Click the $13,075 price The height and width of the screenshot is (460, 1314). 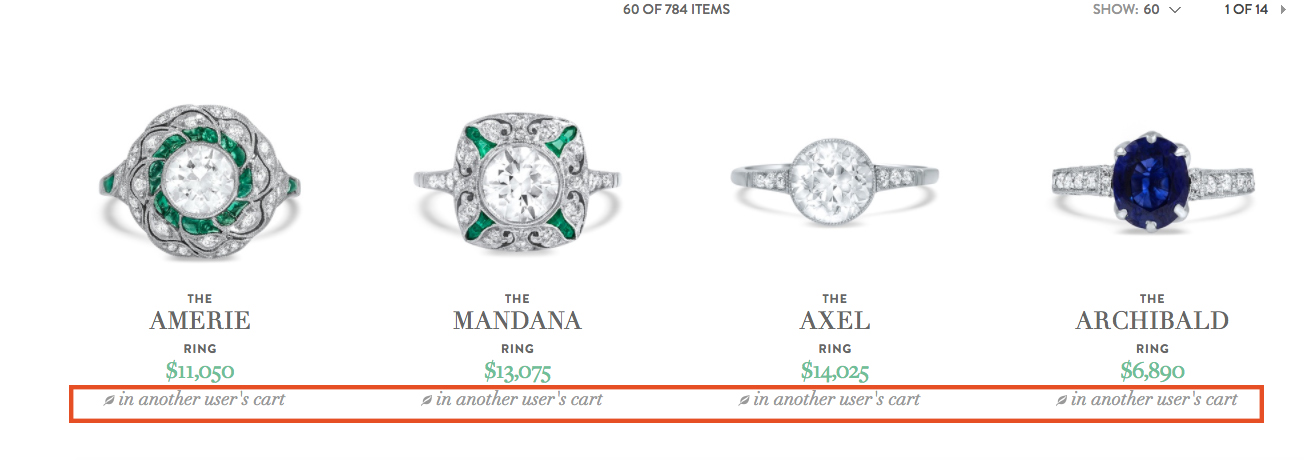pos(517,372)
